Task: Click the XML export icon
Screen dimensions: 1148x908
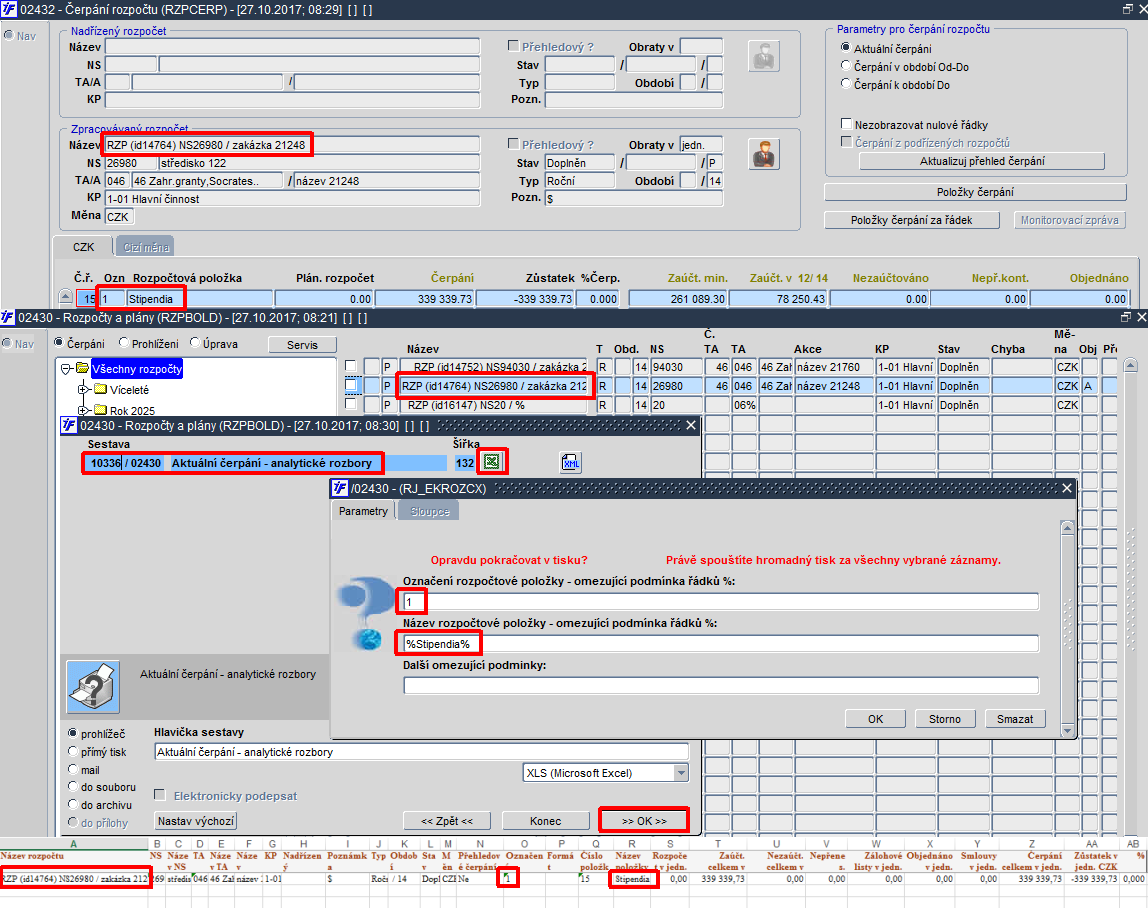Action: point(570,462)
